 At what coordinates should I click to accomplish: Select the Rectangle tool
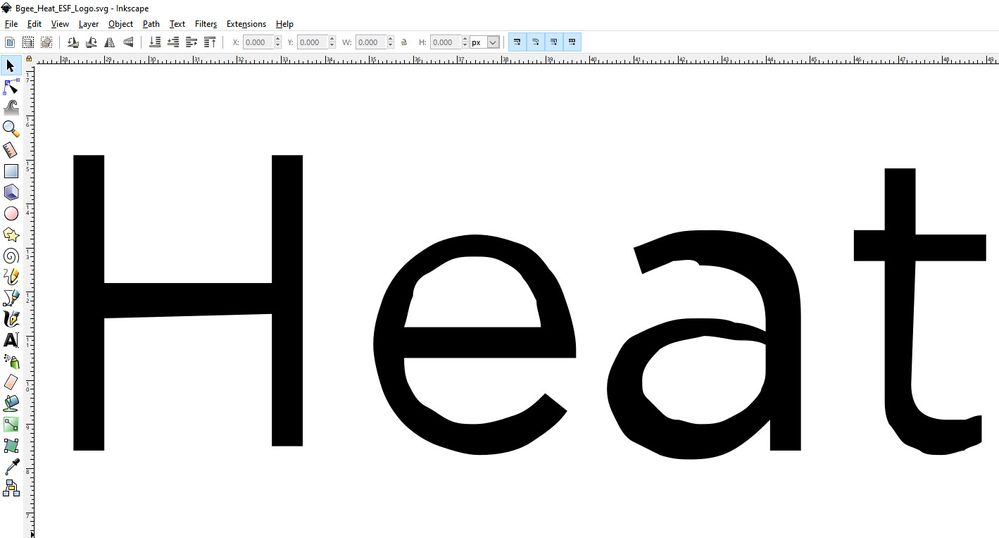tap(11, 171)
